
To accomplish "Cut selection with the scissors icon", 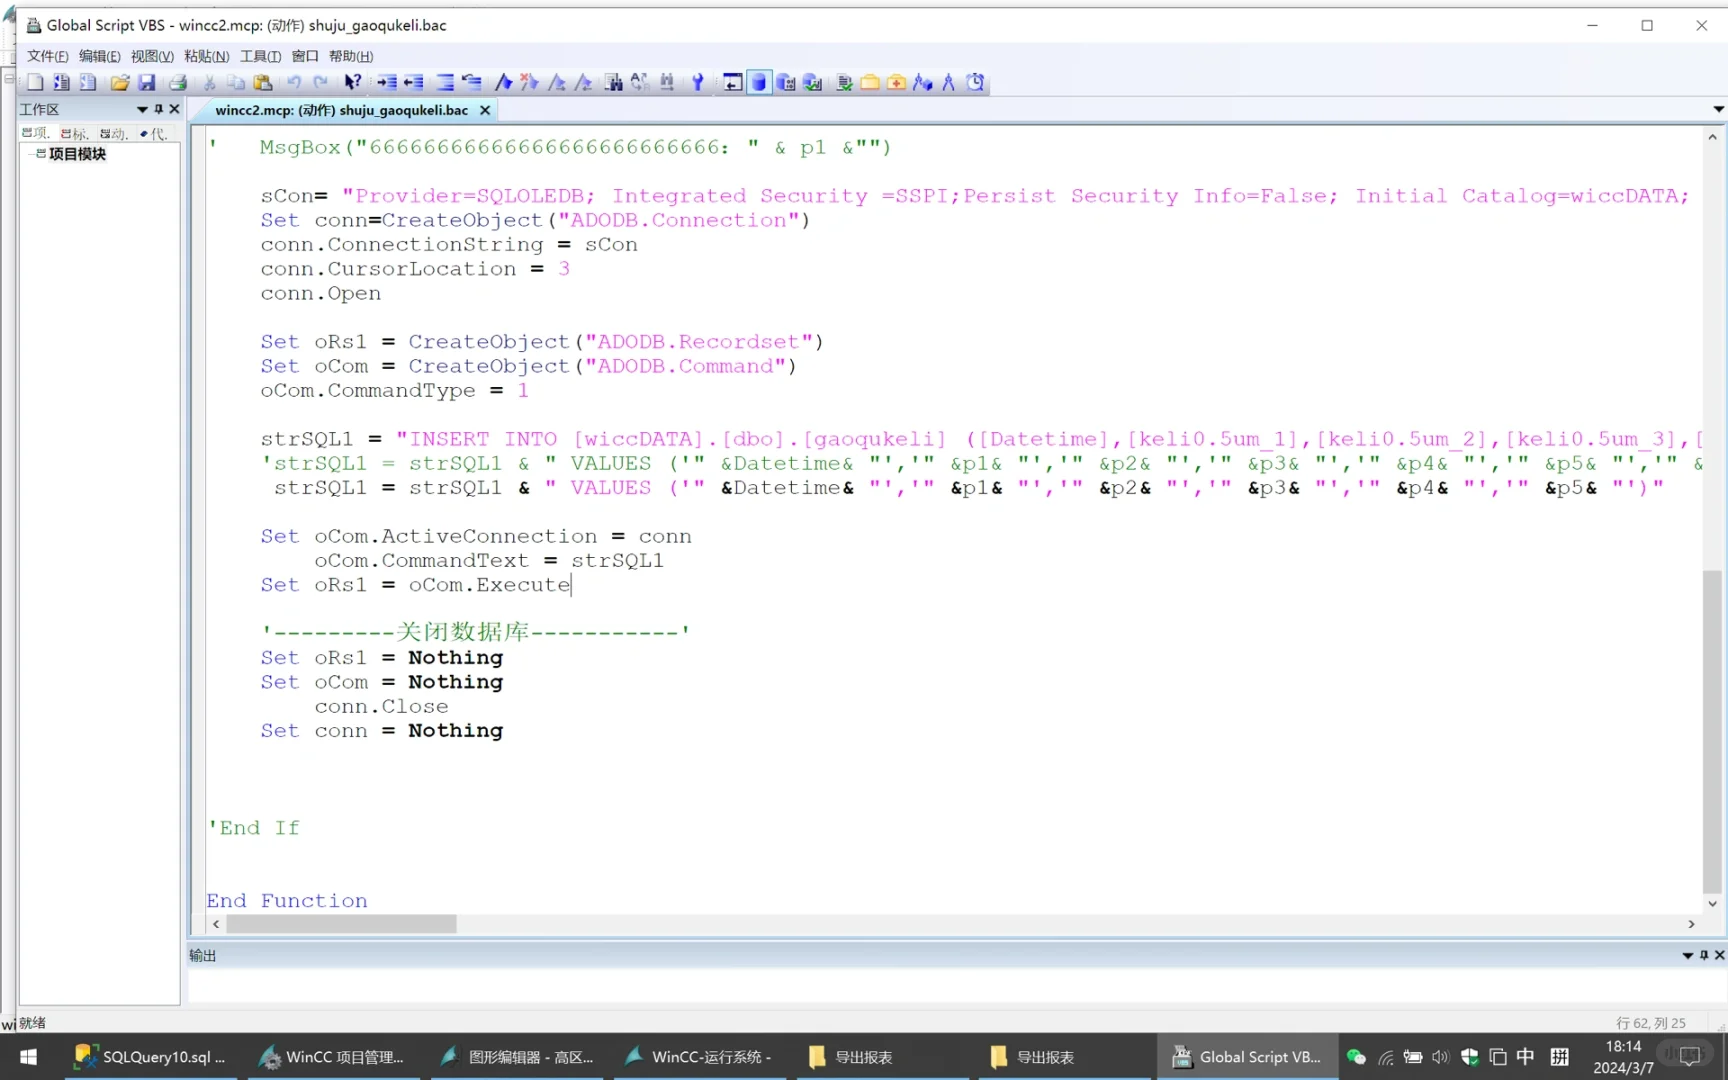I will coord(209,83).
